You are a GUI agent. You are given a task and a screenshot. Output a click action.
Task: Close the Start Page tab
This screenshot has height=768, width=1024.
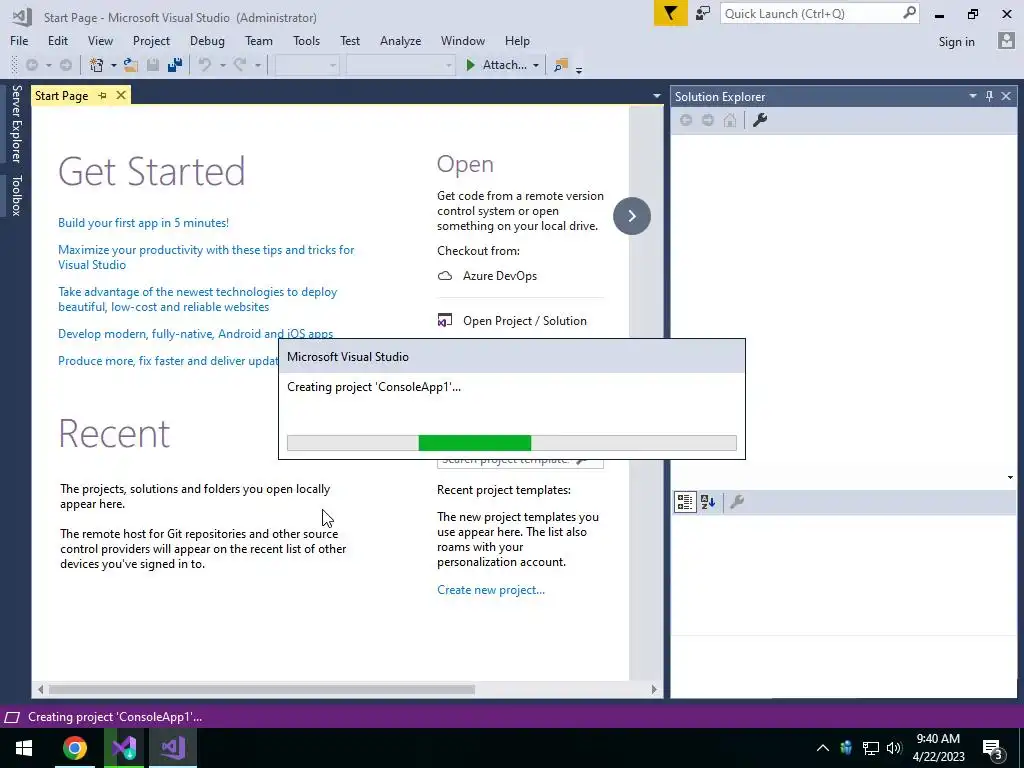pyautogui.click(x=121, y=95)
